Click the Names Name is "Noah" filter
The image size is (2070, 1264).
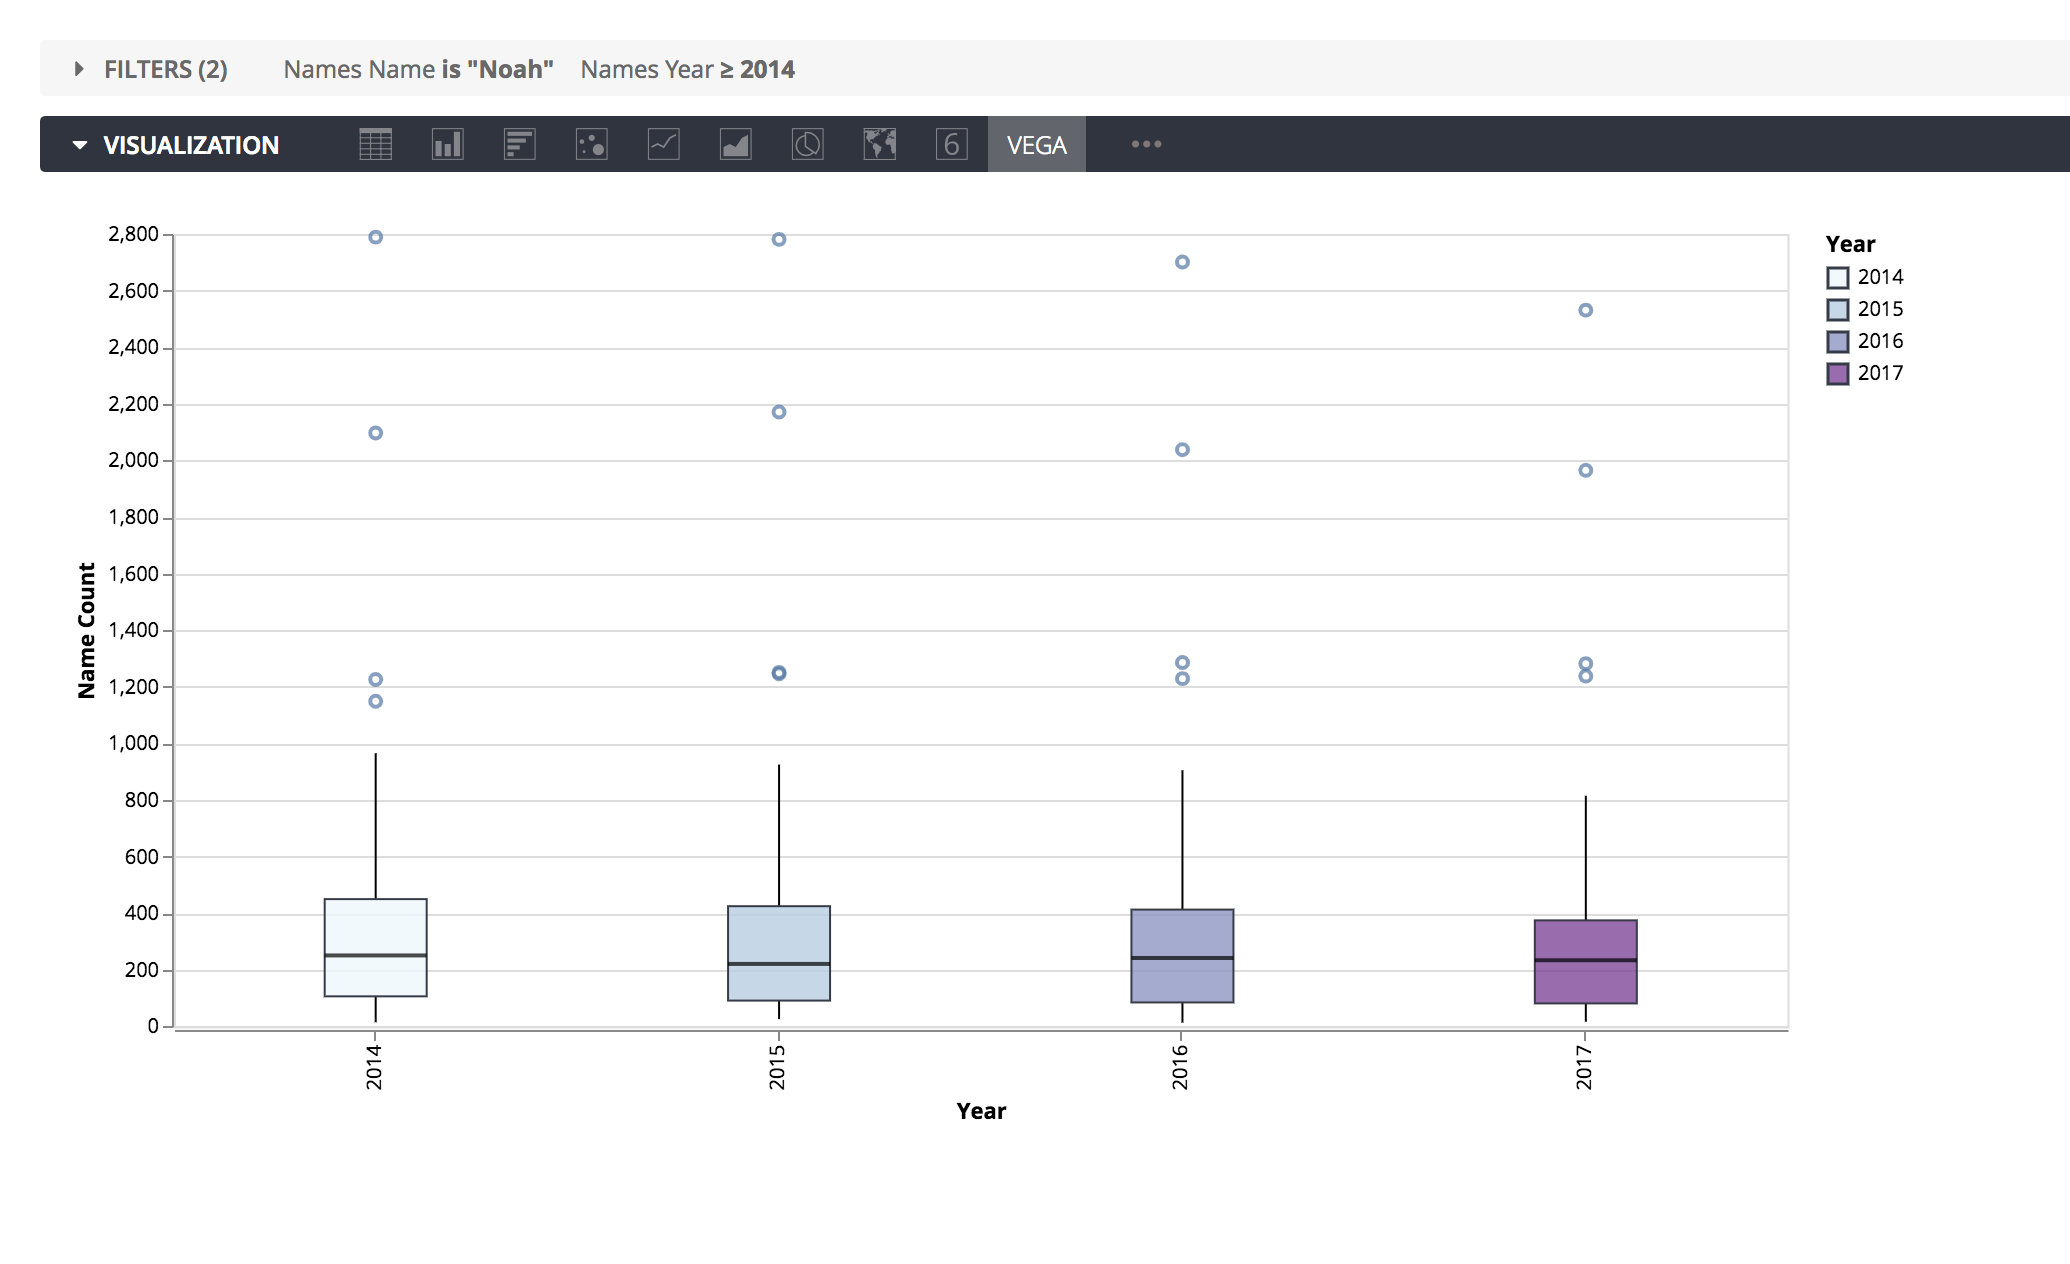[x=418, y=69]
